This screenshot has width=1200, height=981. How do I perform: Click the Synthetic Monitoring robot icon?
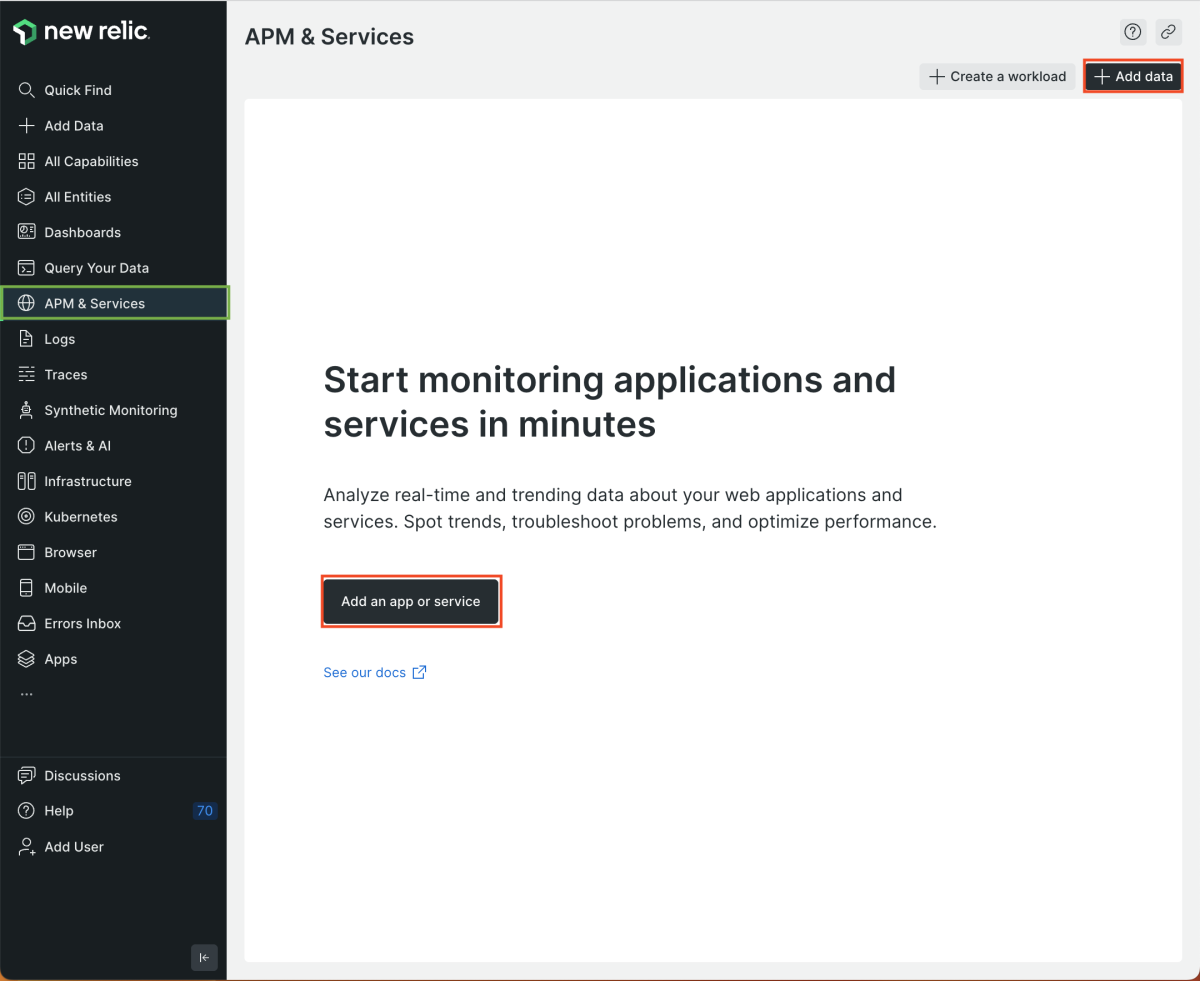point(27,410)
